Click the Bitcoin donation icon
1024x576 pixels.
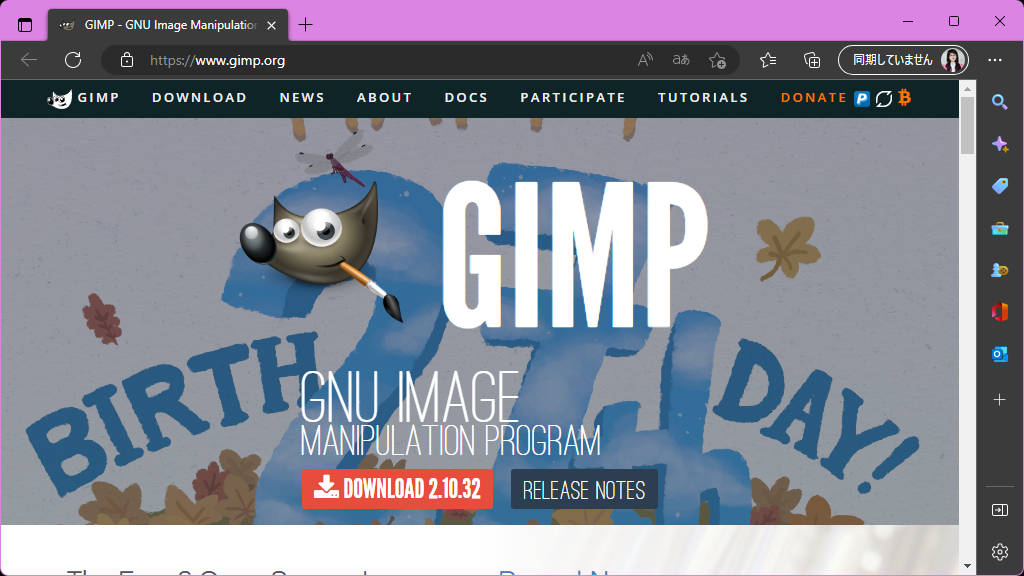(905, 98)
